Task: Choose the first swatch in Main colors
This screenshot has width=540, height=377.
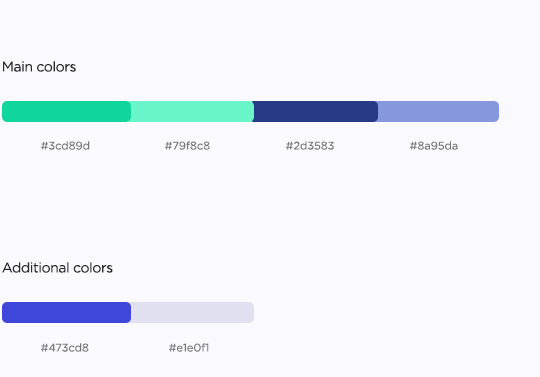Action: pos(66,112)
